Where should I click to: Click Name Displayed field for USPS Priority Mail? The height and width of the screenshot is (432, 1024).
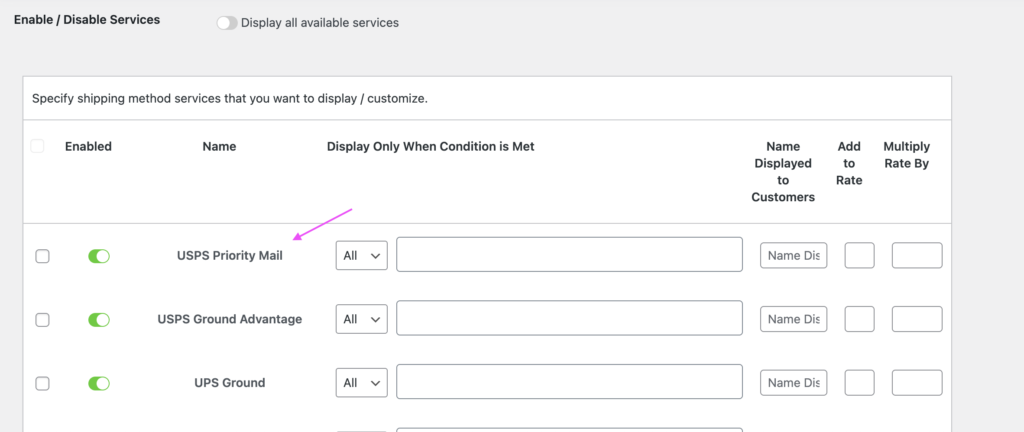click(x=794, y=256)
